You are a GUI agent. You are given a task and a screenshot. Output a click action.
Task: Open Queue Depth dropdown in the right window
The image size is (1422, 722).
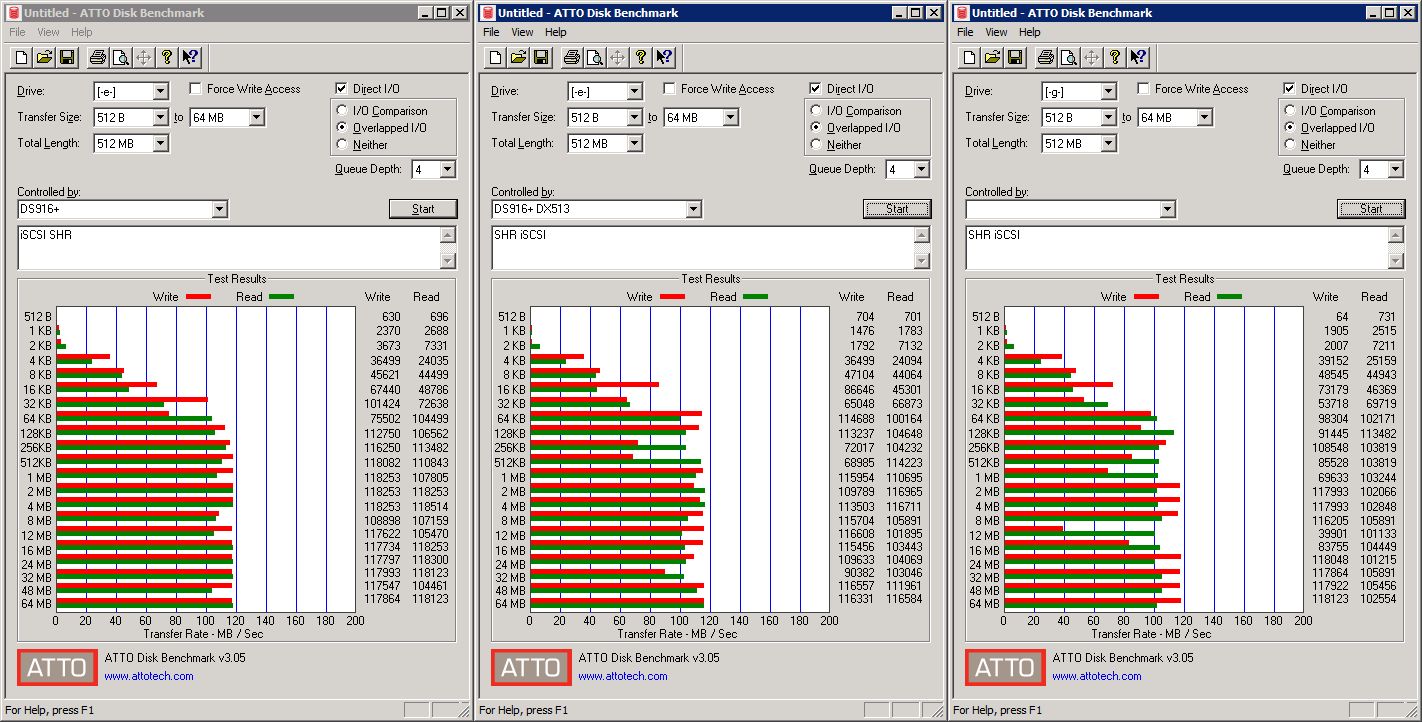[x=1395, y=170]
